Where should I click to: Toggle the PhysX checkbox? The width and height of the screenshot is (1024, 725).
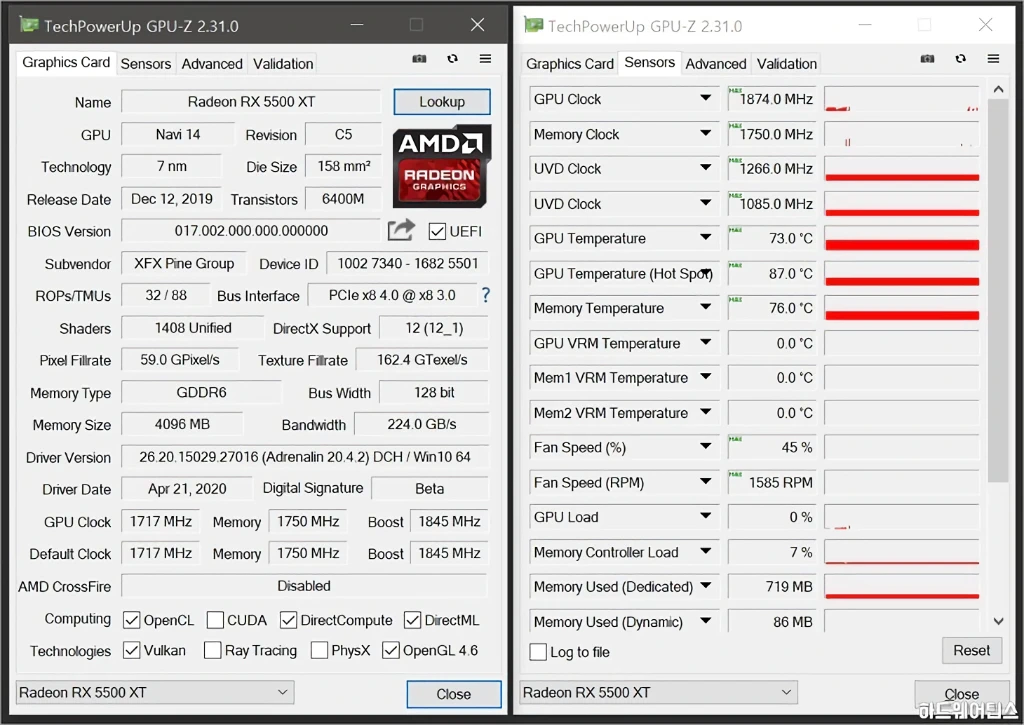(319, 650)
